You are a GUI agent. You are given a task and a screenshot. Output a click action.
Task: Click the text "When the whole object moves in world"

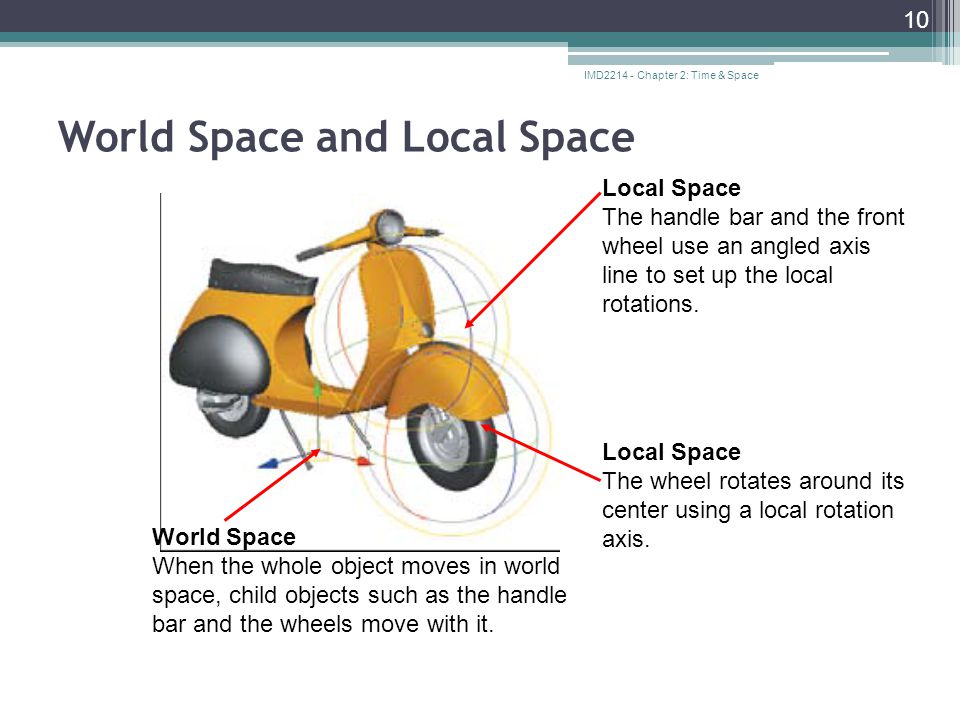pos(356,566)
